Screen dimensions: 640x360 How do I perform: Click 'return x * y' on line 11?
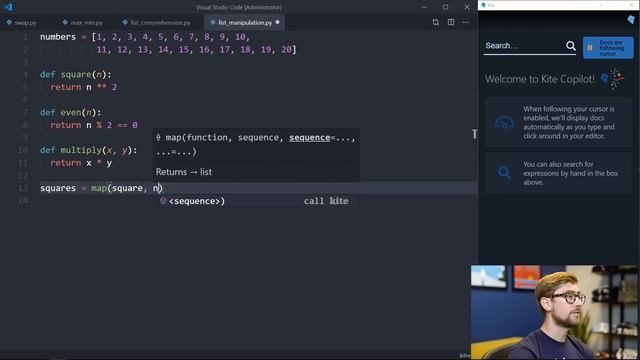pos(81,163)
